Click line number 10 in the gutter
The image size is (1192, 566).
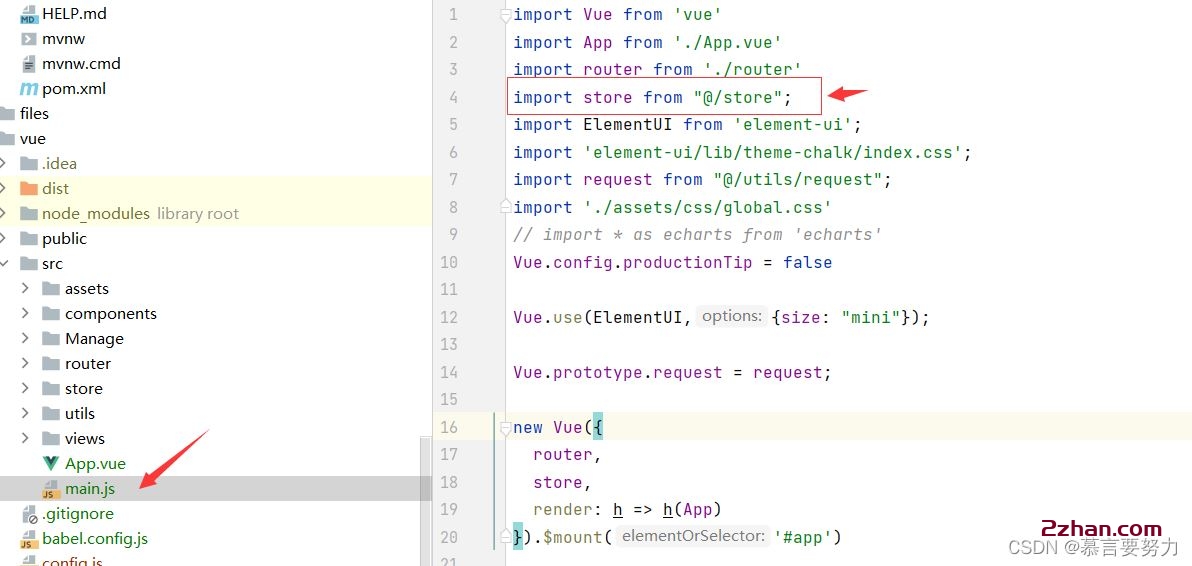(x=449, y=262)
